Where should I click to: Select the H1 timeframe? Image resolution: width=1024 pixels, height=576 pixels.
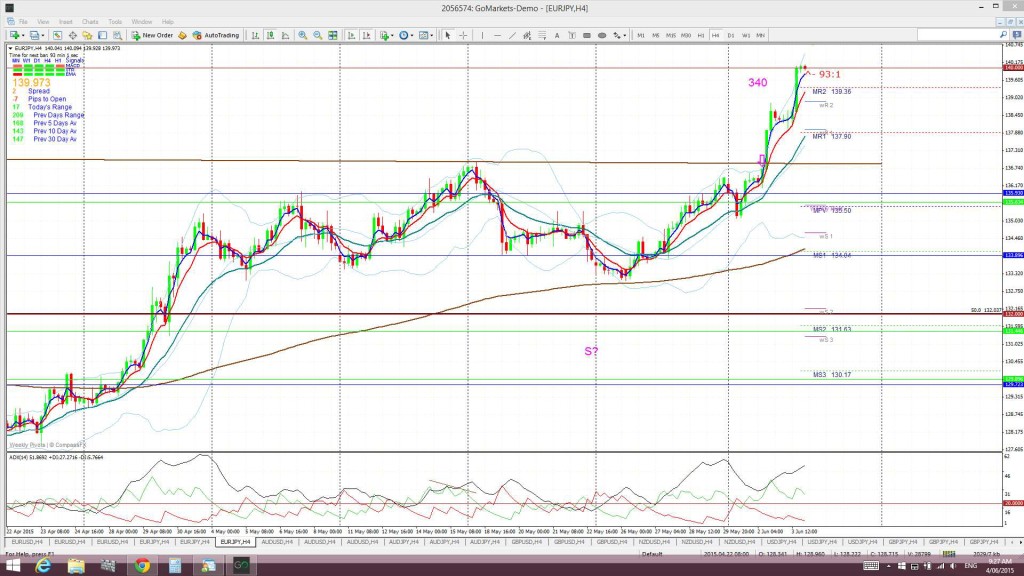click(x=701, y=35)
